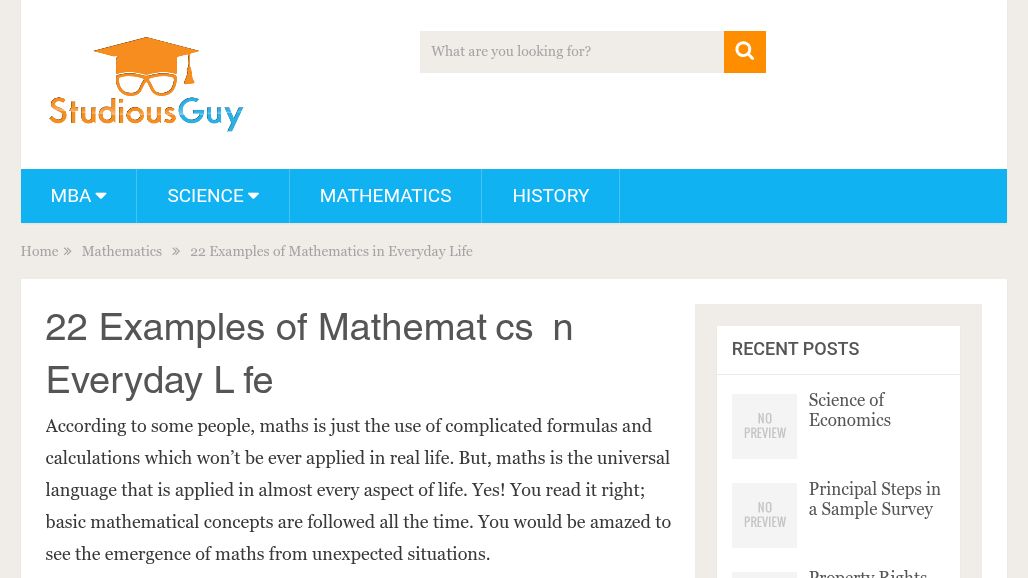Read Principal Steps in a Sample Survey

(x=874, y=499)
